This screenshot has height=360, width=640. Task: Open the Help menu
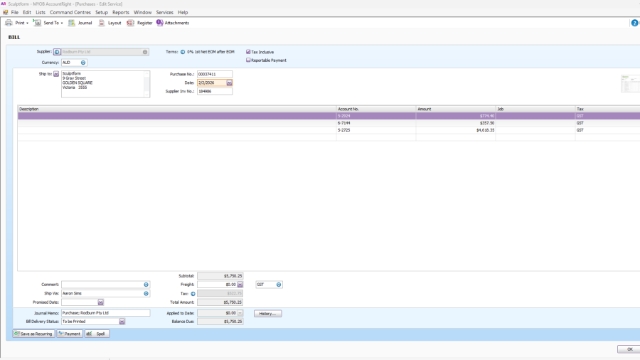point(183,12)
